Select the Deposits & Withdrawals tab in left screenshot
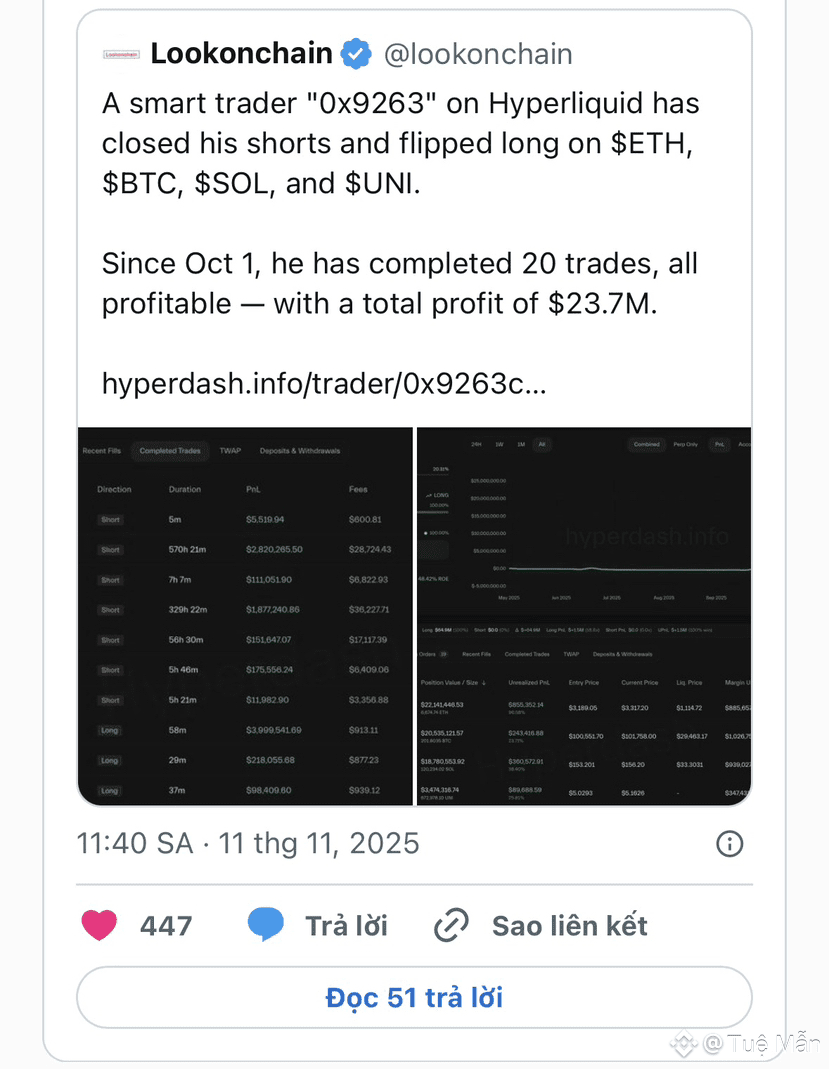Viewport: 829px width, 1069px height. pyautogui.click(x=299, y=451)
